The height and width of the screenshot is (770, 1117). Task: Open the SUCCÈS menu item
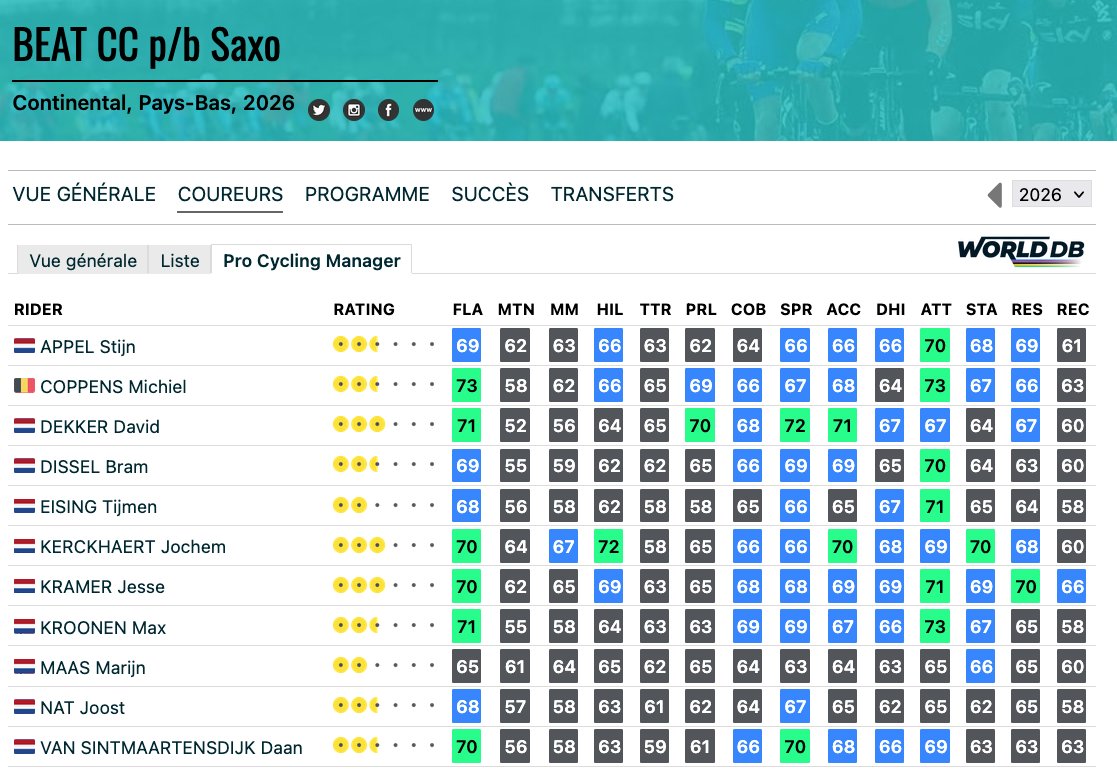click(490, 194)
